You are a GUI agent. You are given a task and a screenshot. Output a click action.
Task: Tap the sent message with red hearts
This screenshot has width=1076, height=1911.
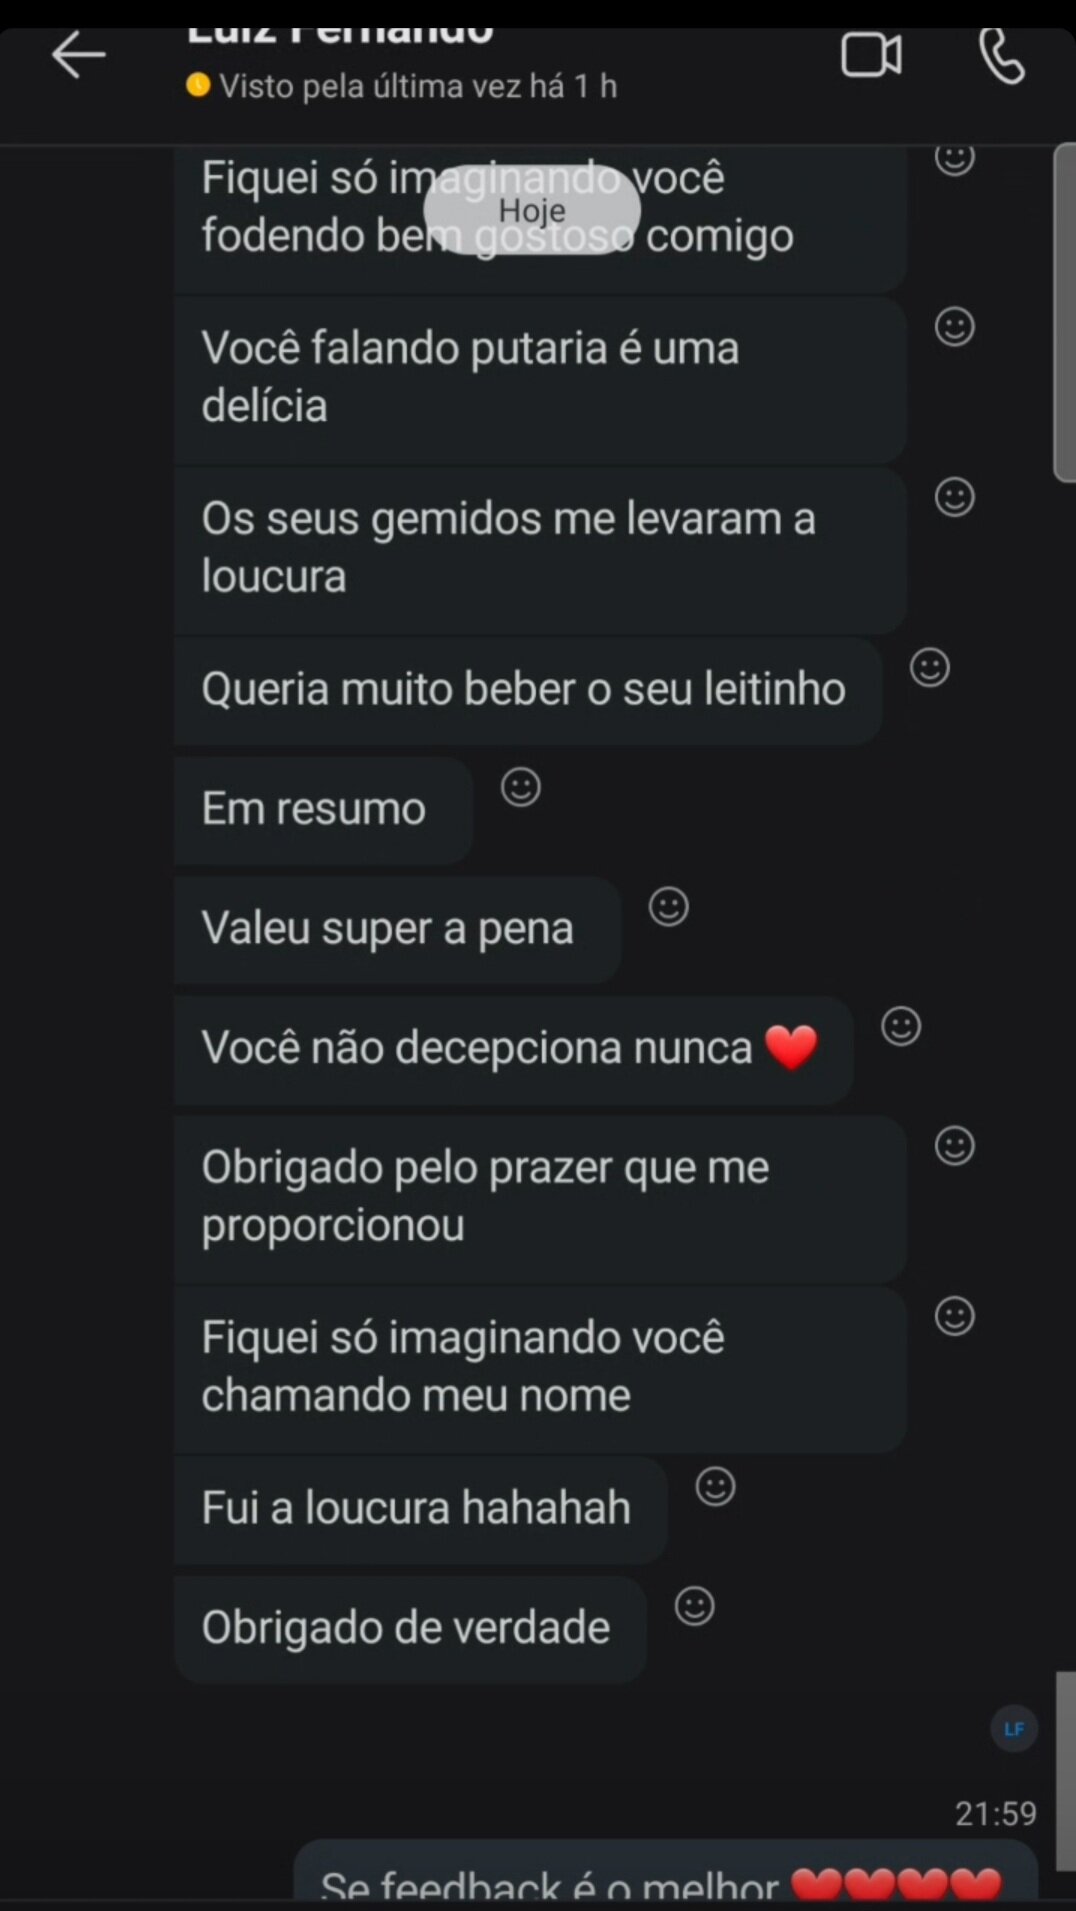tap(664, 1882)
